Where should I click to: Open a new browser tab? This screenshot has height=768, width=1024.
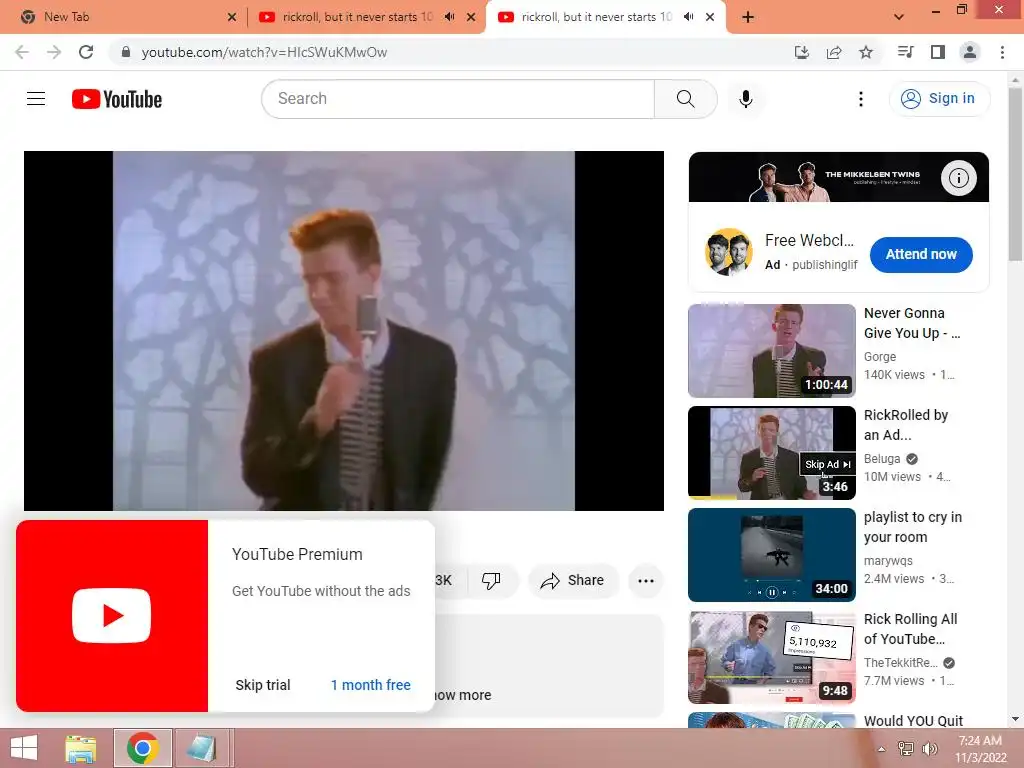[748, 17]
